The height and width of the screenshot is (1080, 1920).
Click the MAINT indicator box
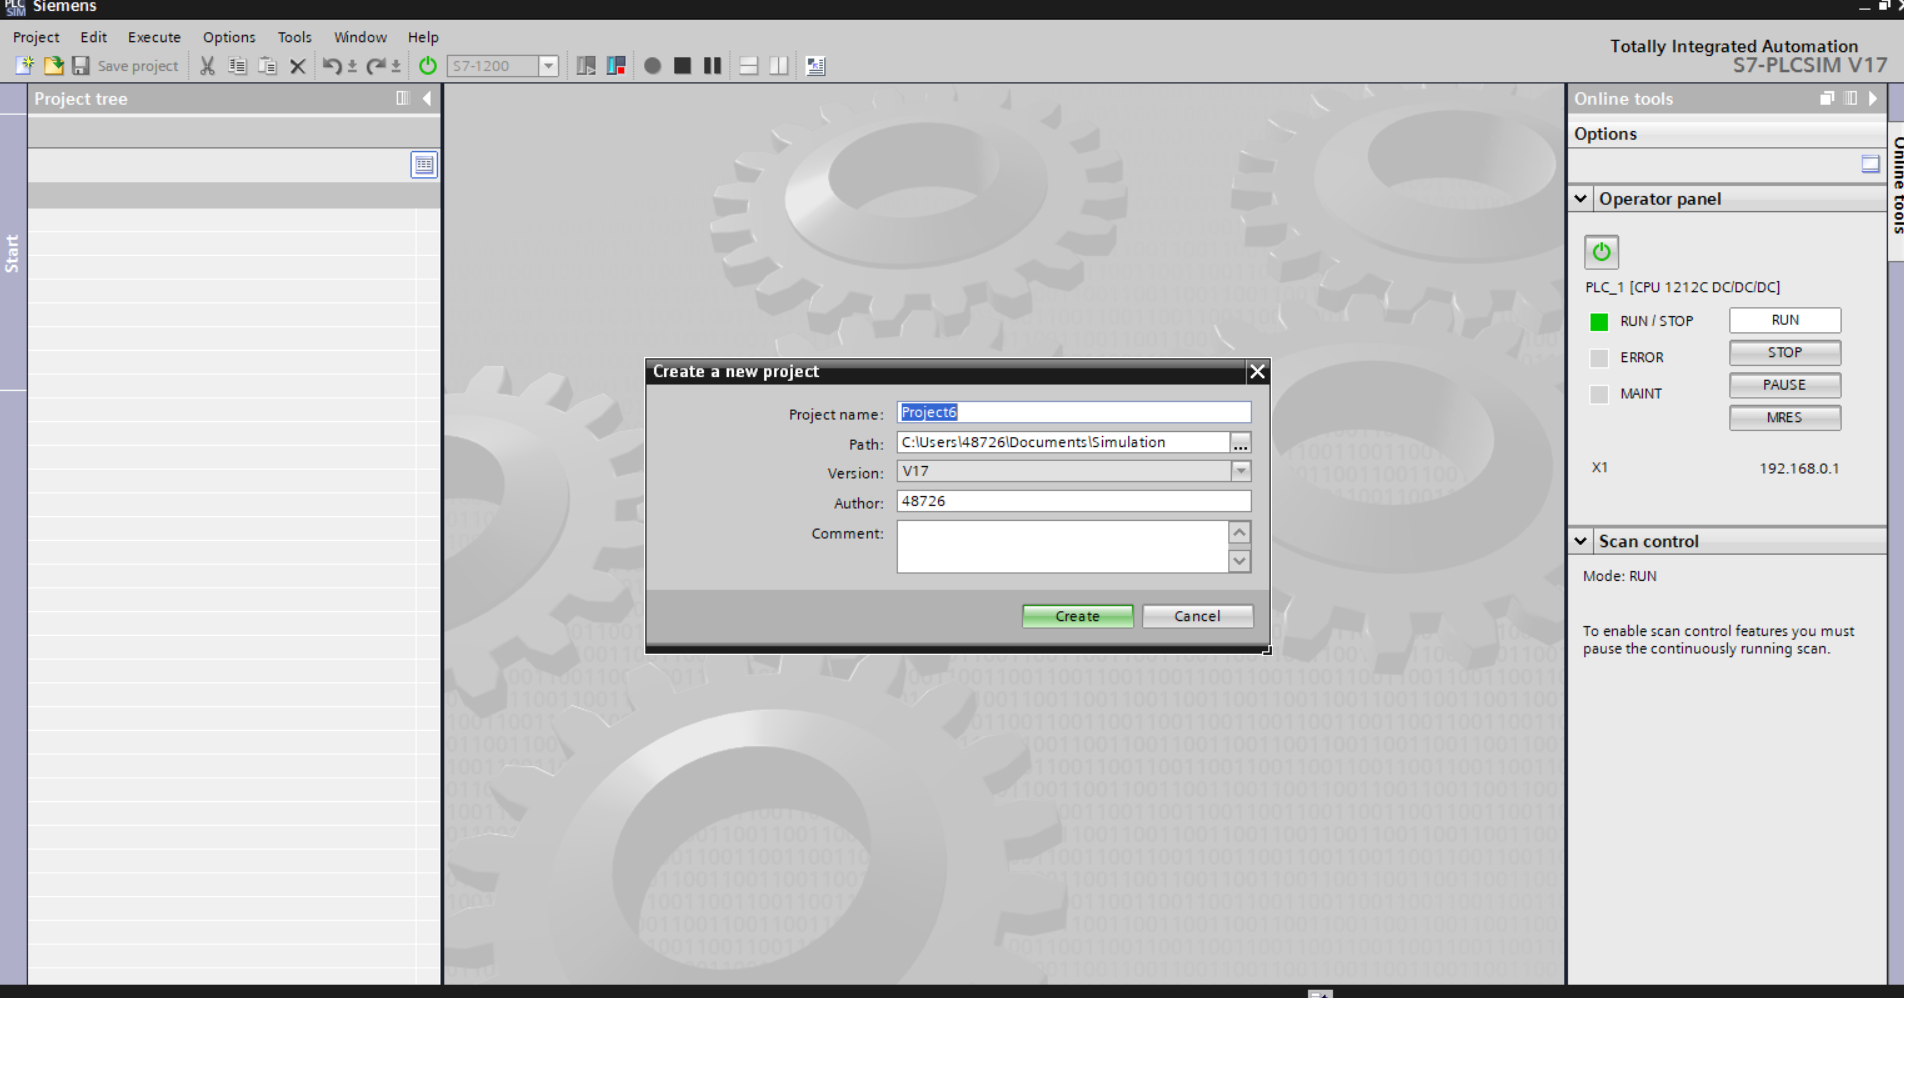click(1599, 394)
